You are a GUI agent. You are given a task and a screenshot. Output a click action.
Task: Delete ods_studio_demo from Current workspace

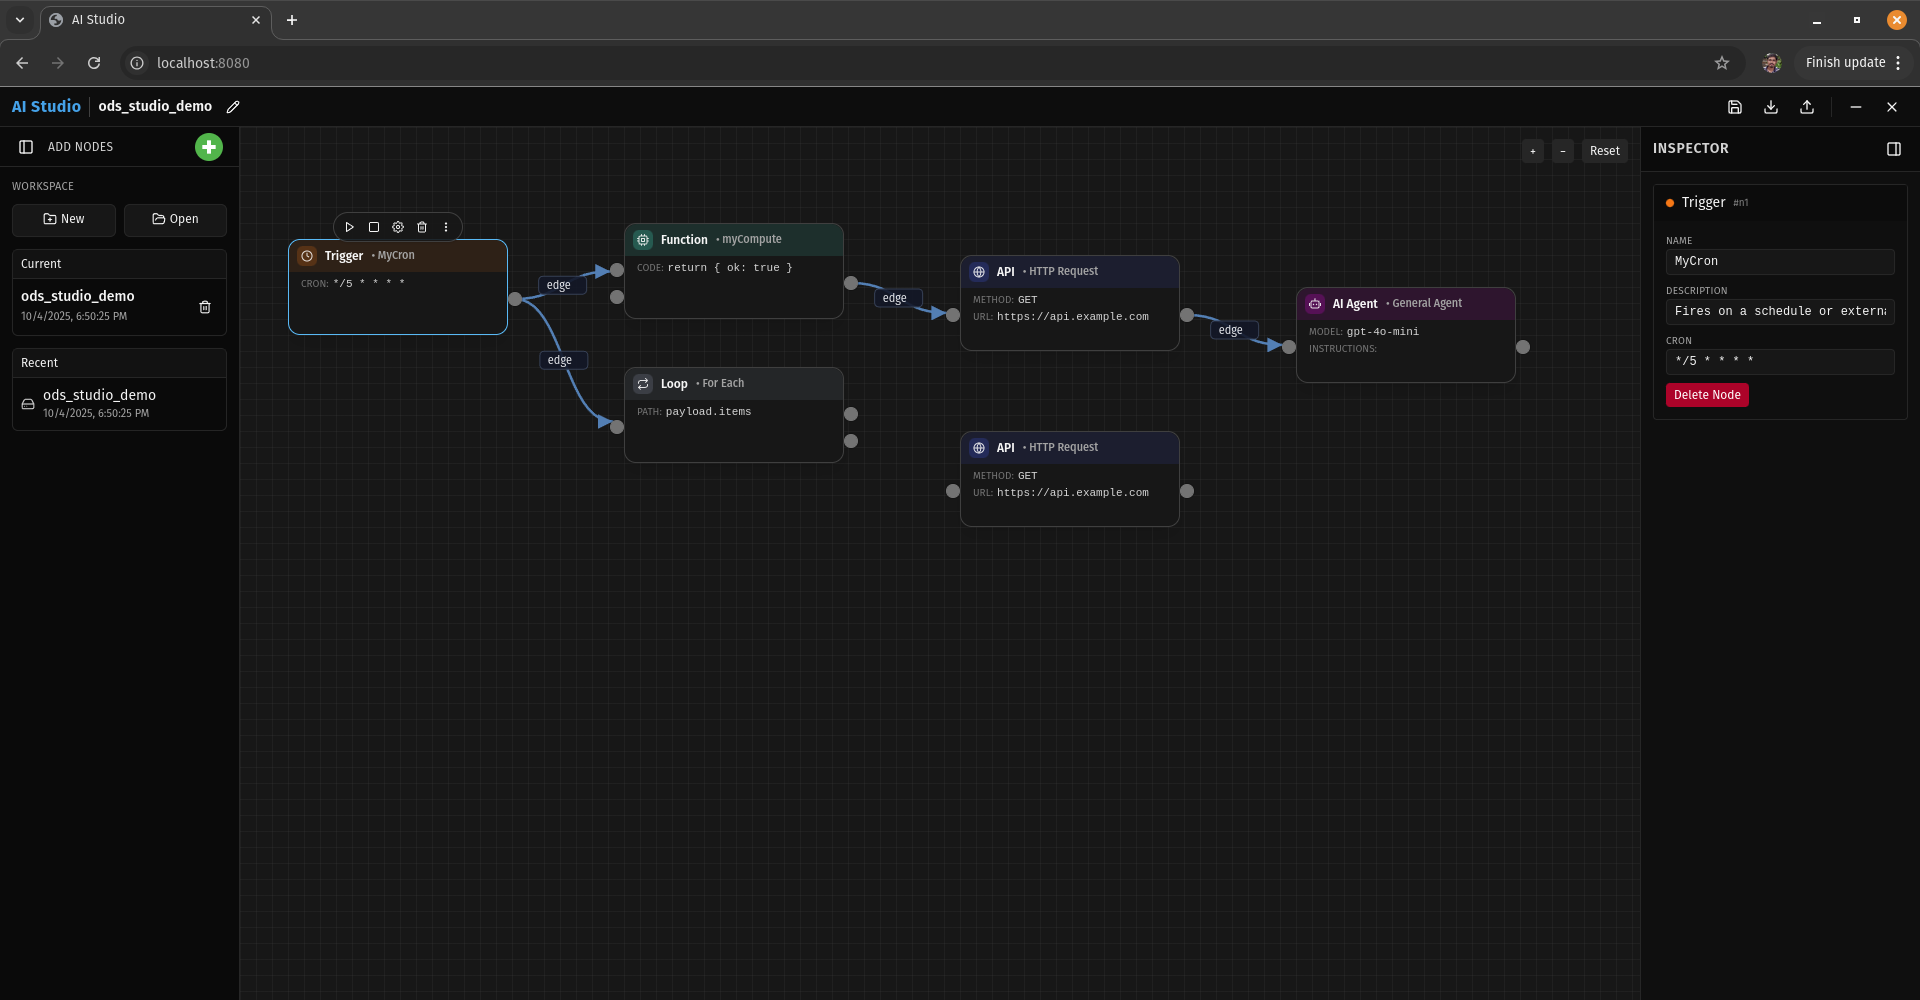coord(205,307)
